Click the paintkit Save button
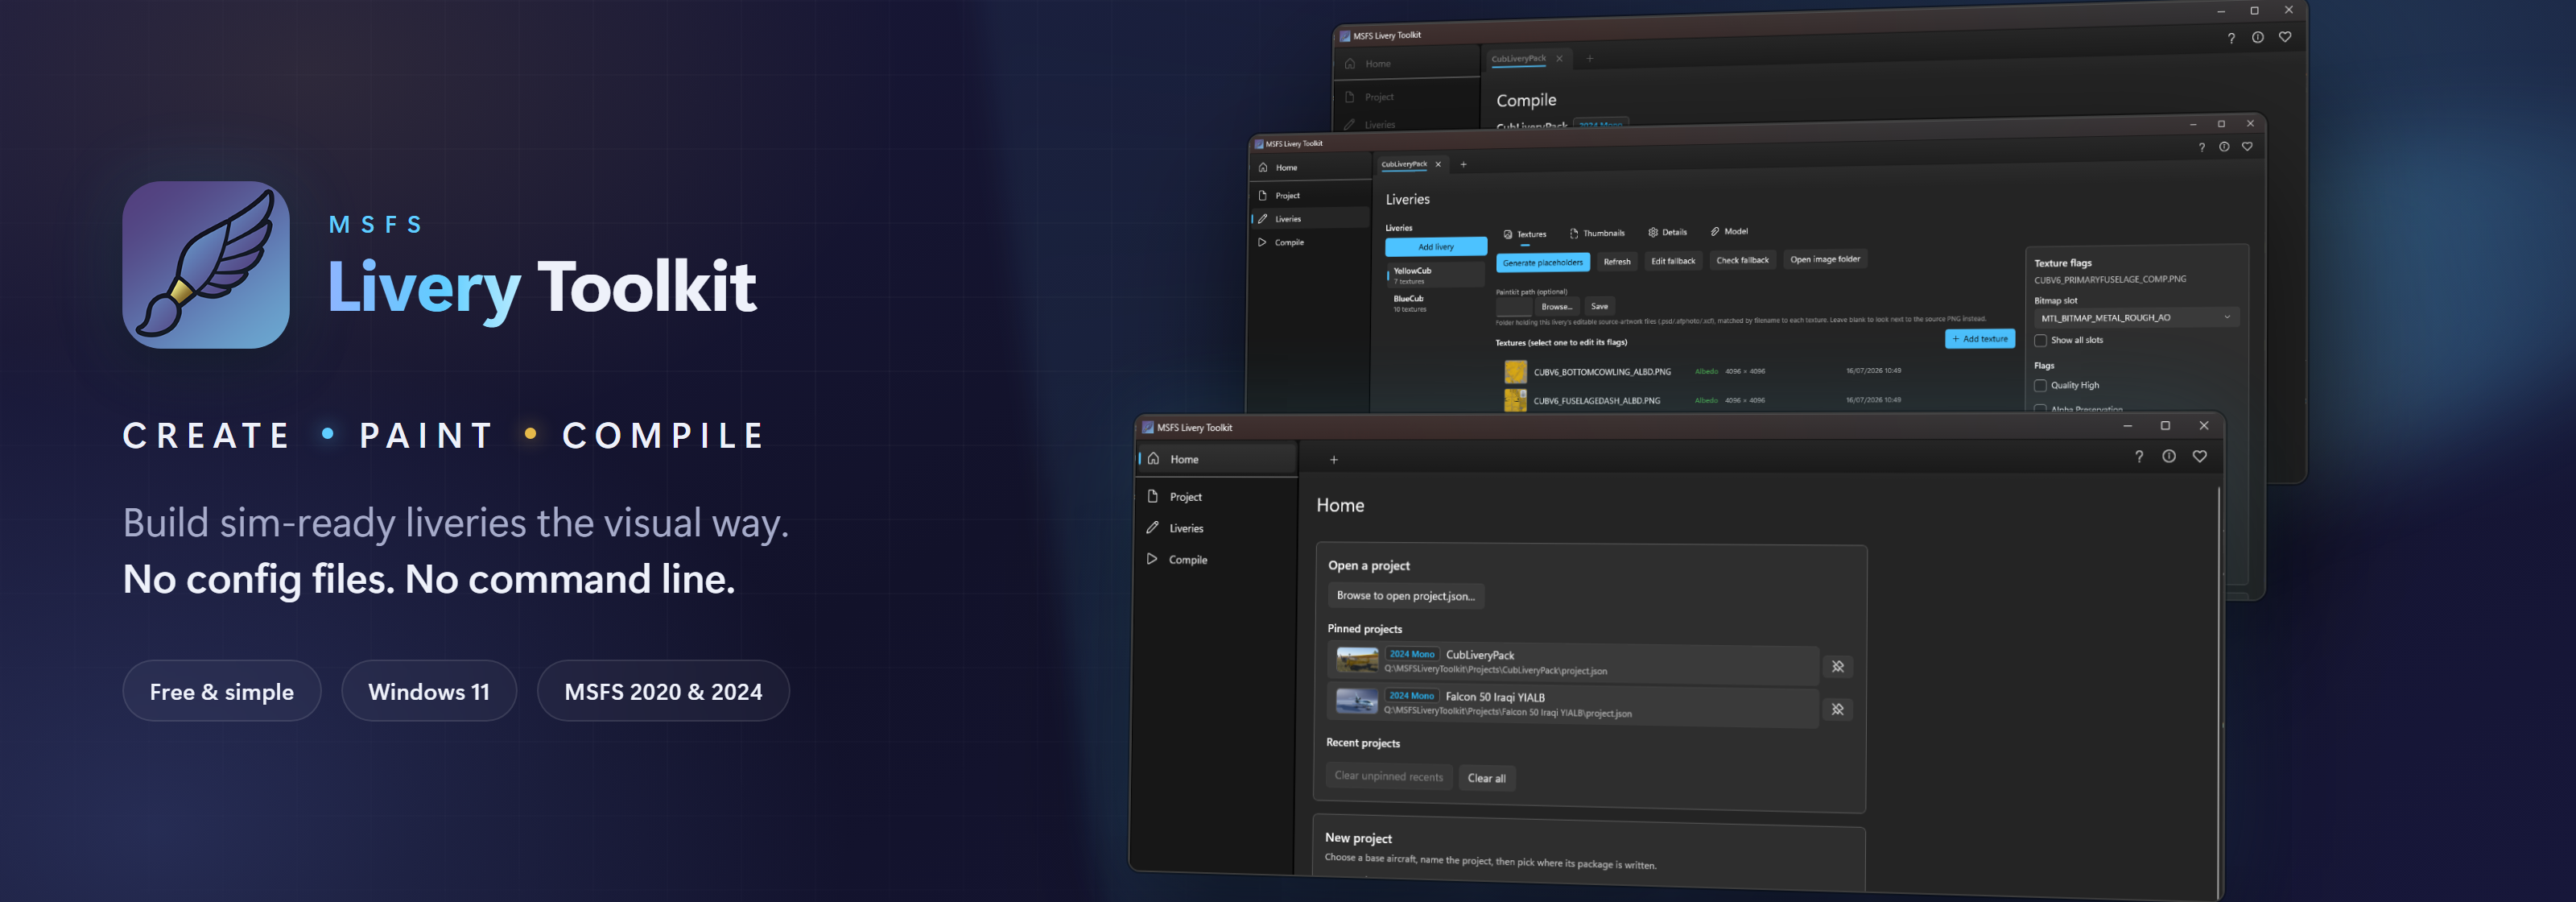 (x=1600, y=307)
